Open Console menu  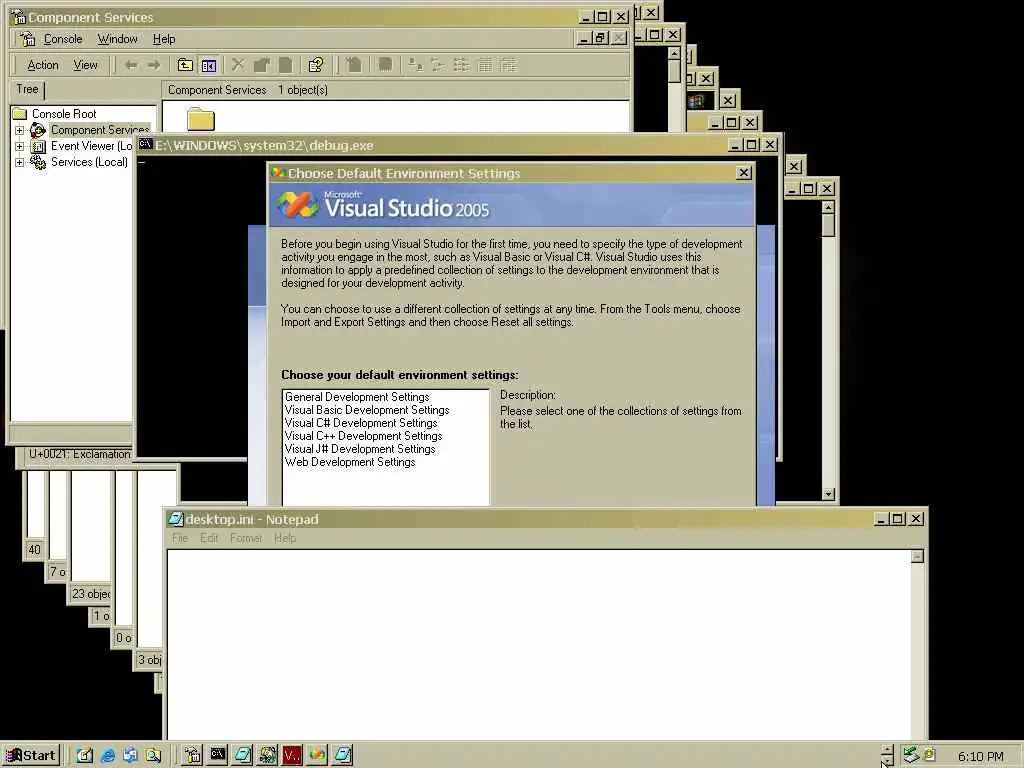63,39
